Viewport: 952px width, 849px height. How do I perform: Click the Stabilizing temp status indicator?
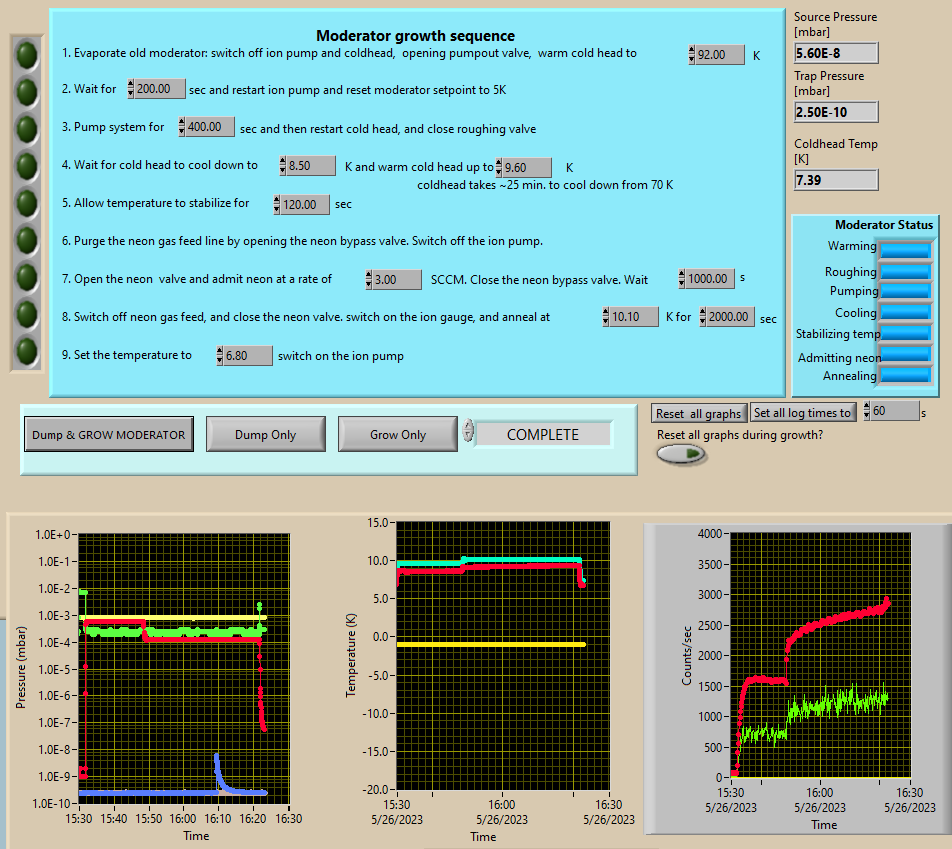pyautogui.click(x=905, y=333)
